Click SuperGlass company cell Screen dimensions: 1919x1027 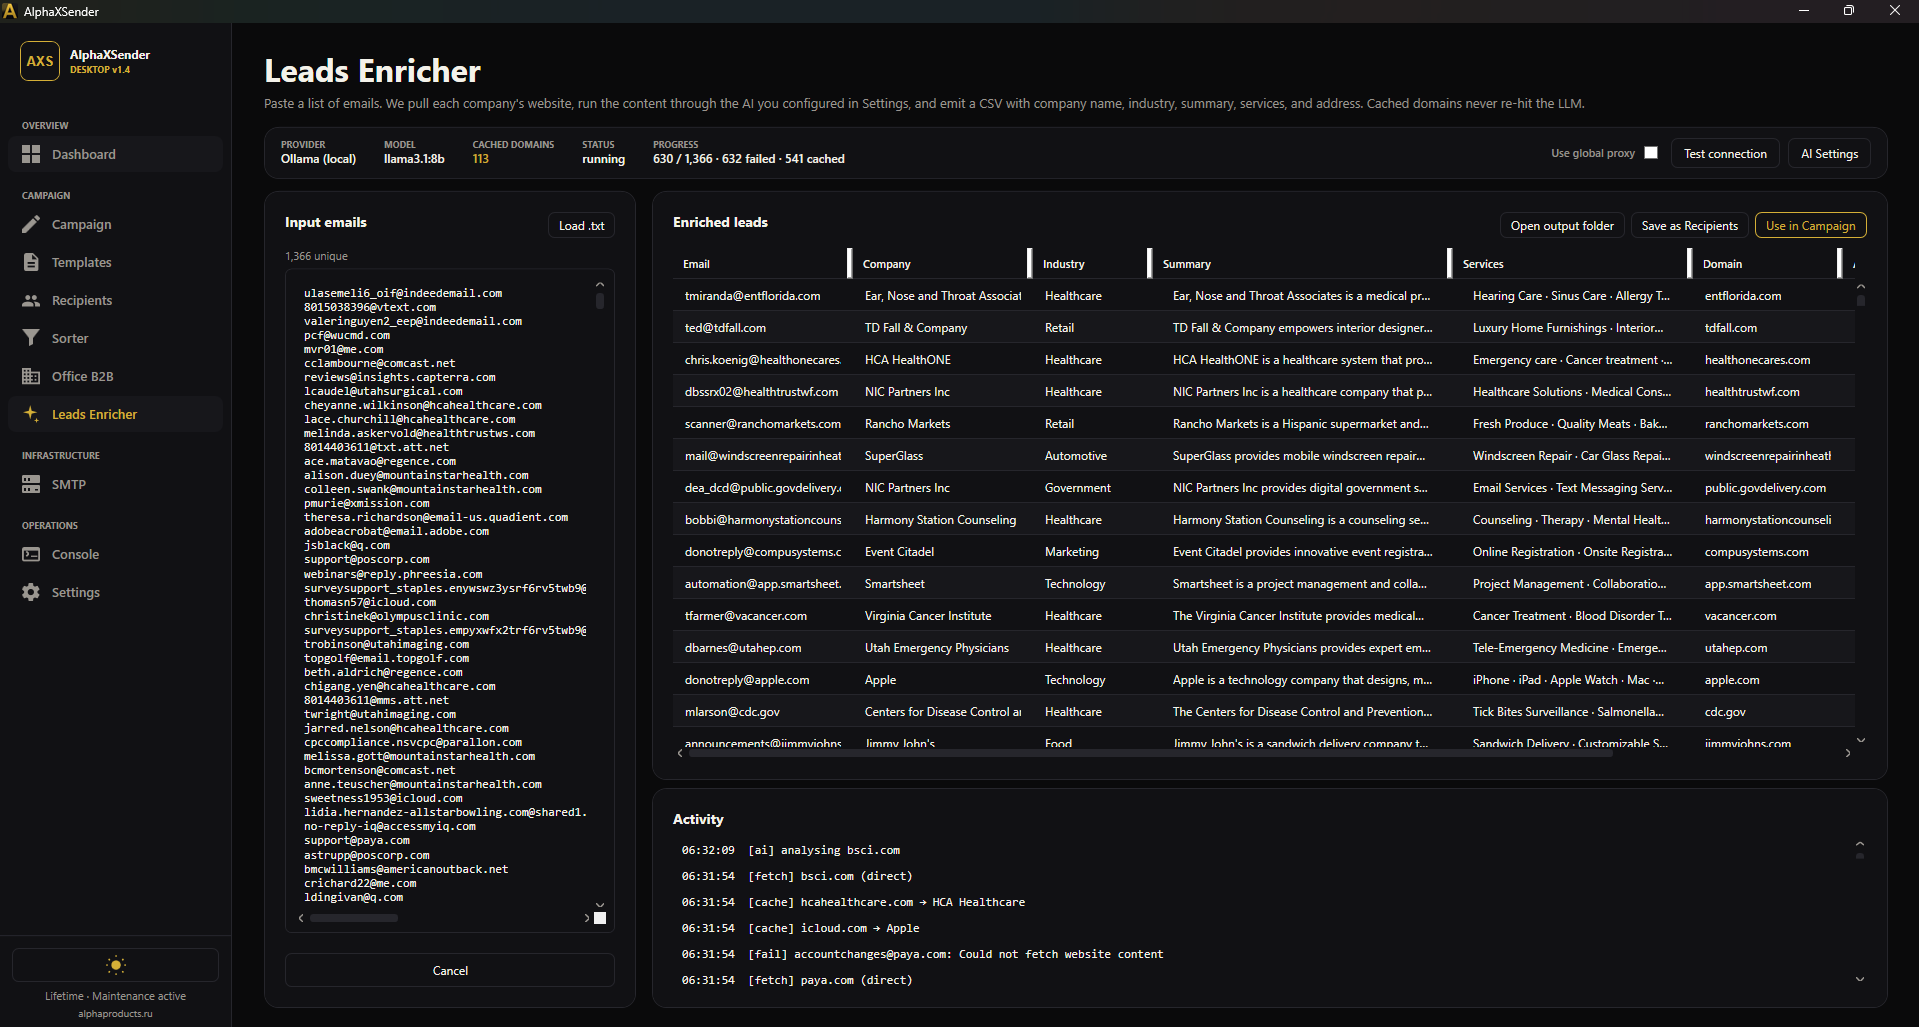pyautogui.click(x=893, y=456)
